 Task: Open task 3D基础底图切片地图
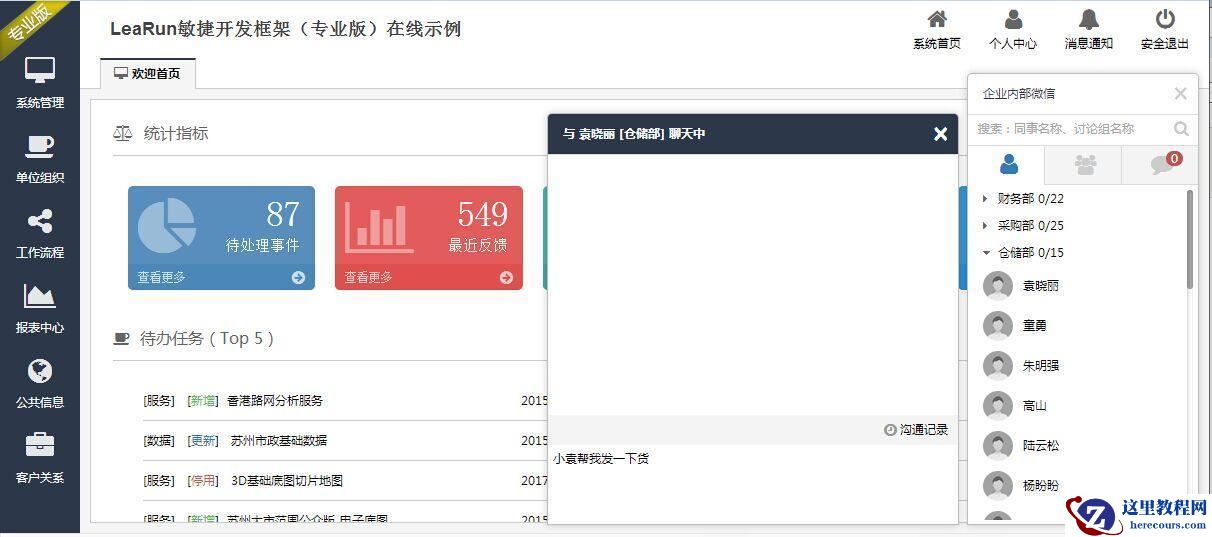click(x=287, y=481)
